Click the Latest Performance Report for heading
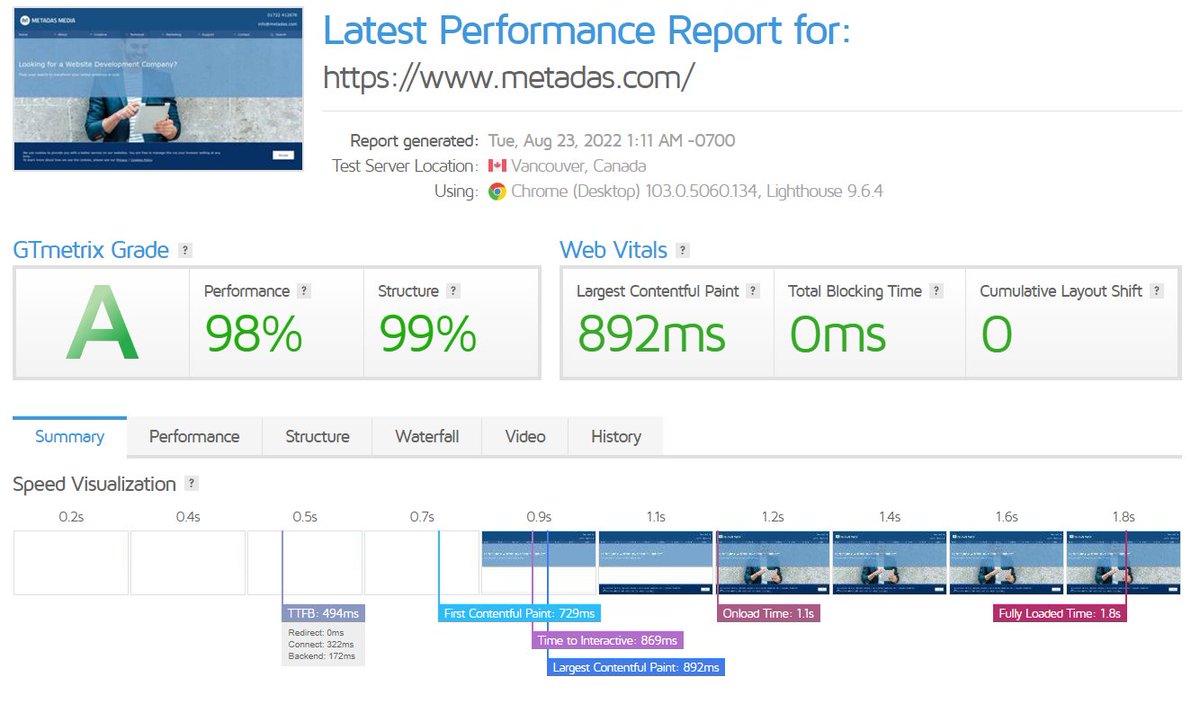Screen dimensions: 1200x704 [x=587, y=31]
